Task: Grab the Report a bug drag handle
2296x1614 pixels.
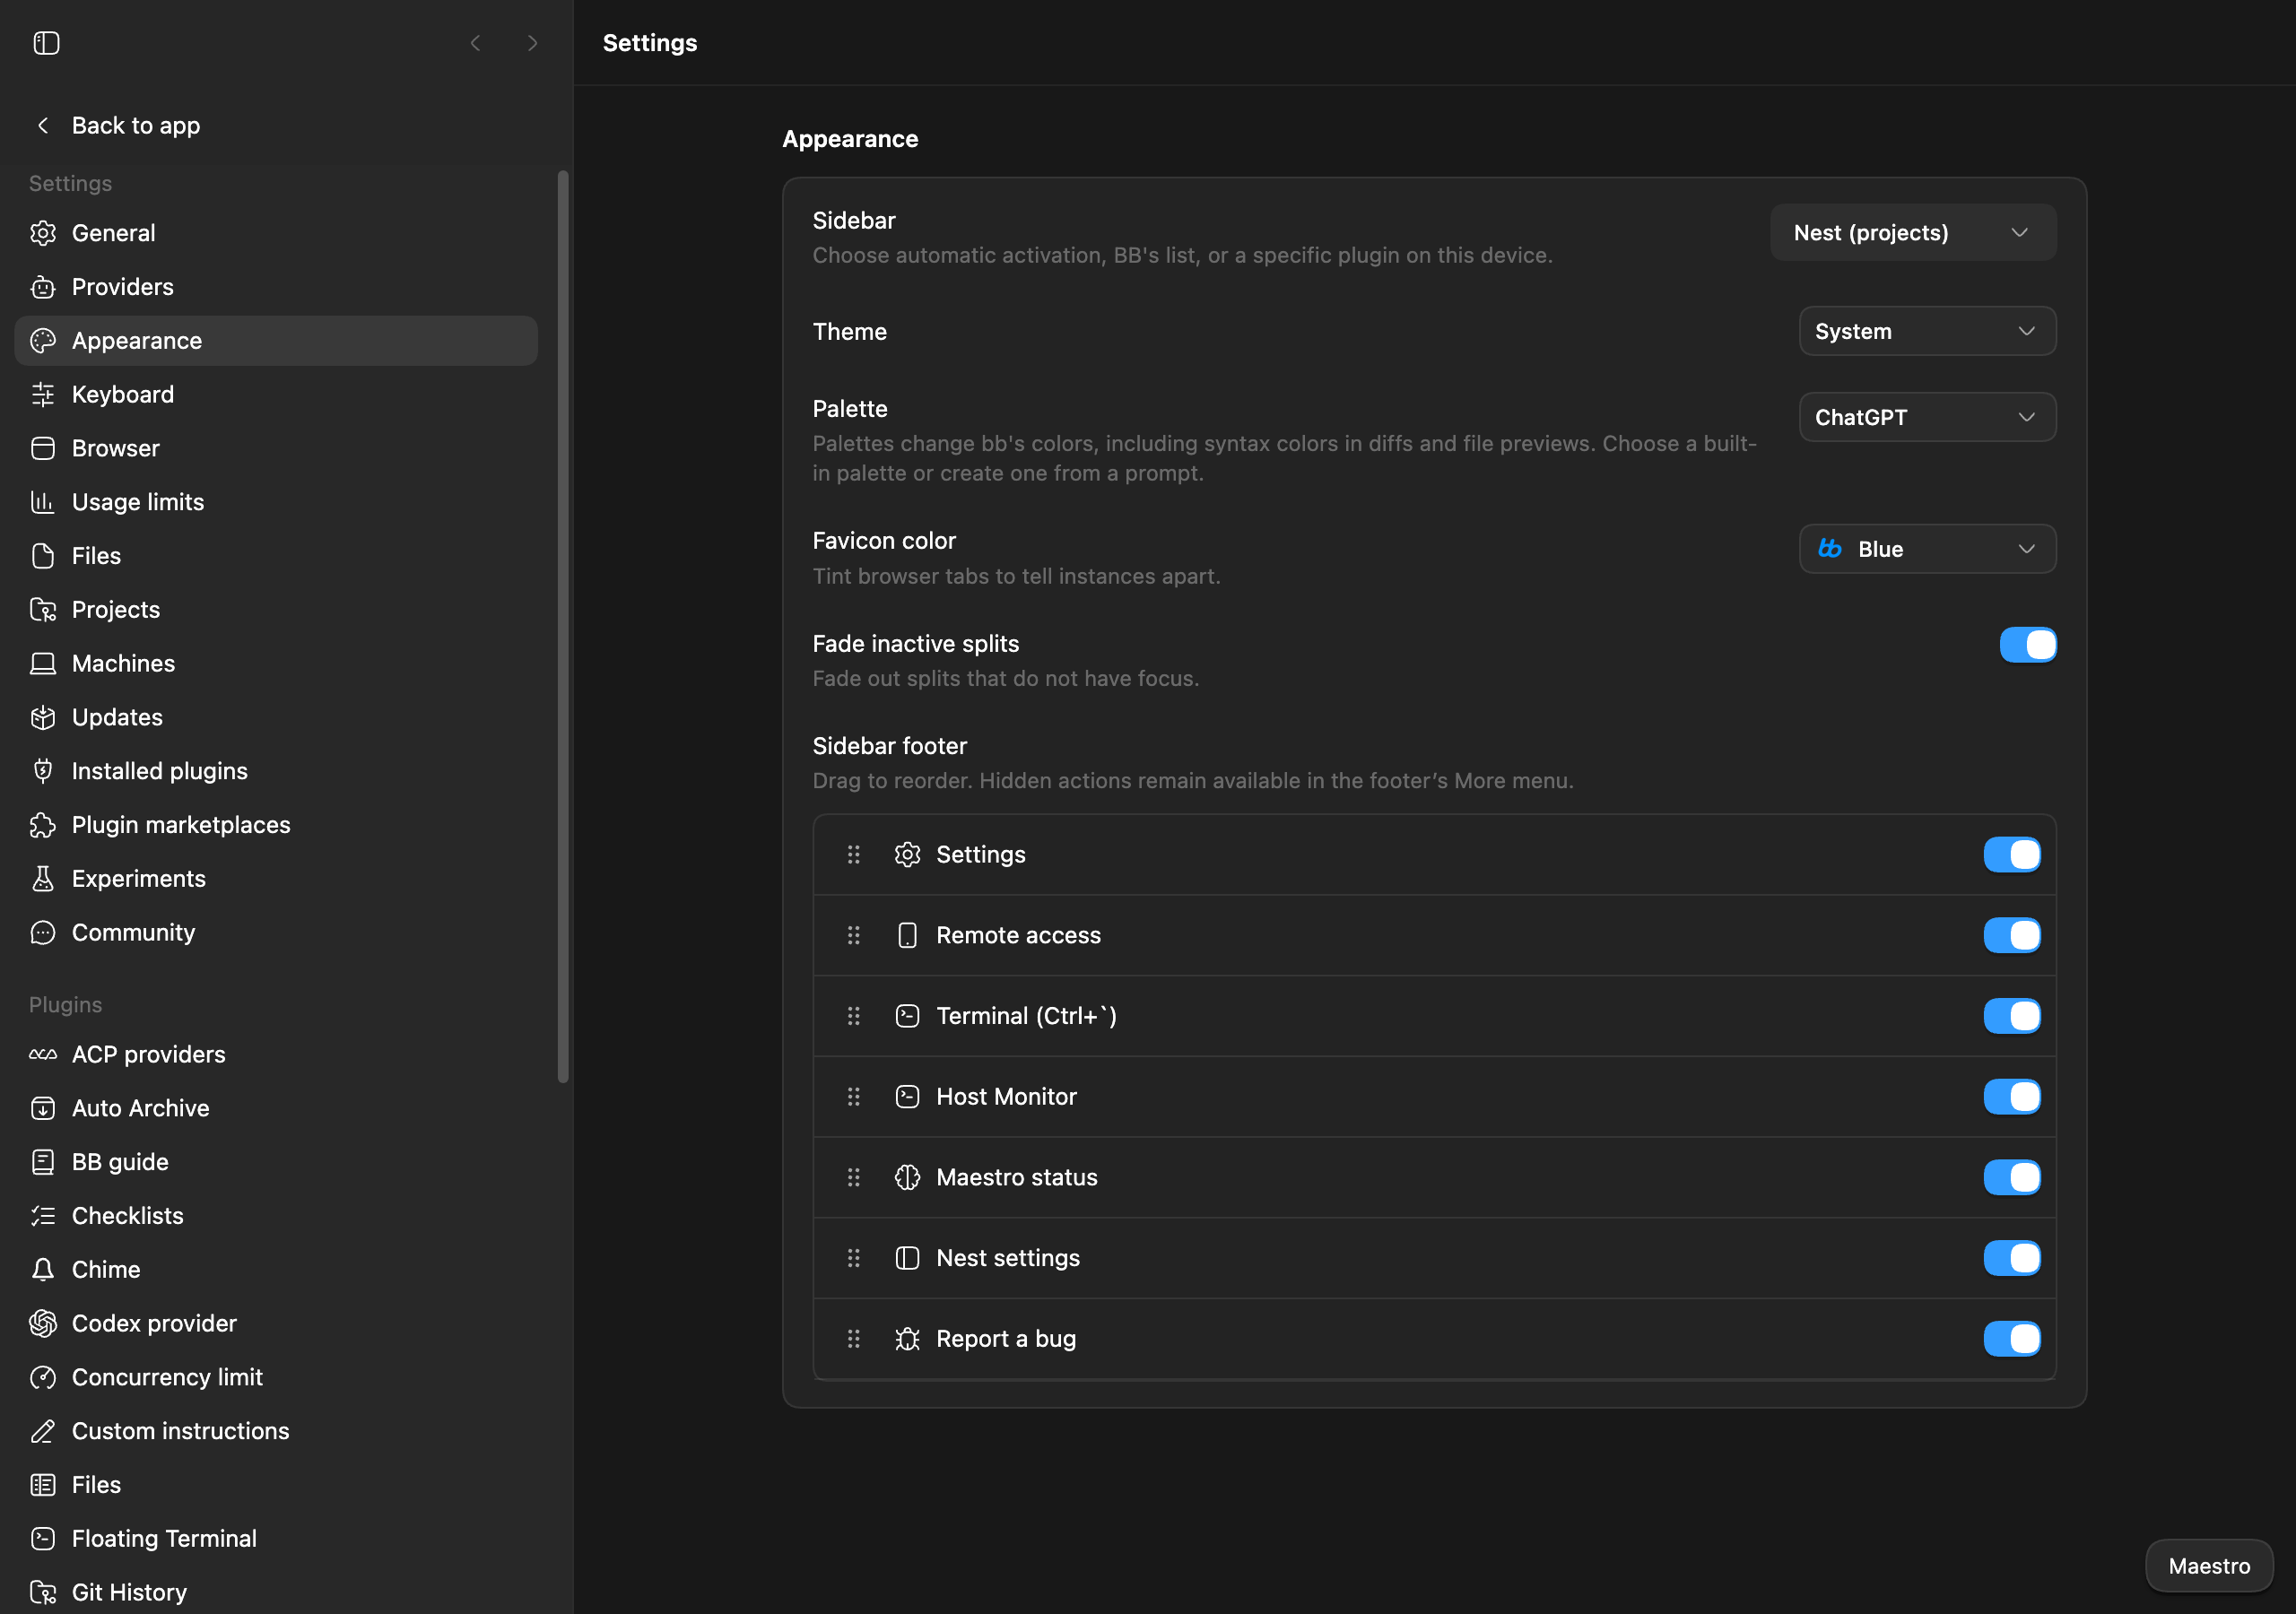Action: (x=853, y=1339)
